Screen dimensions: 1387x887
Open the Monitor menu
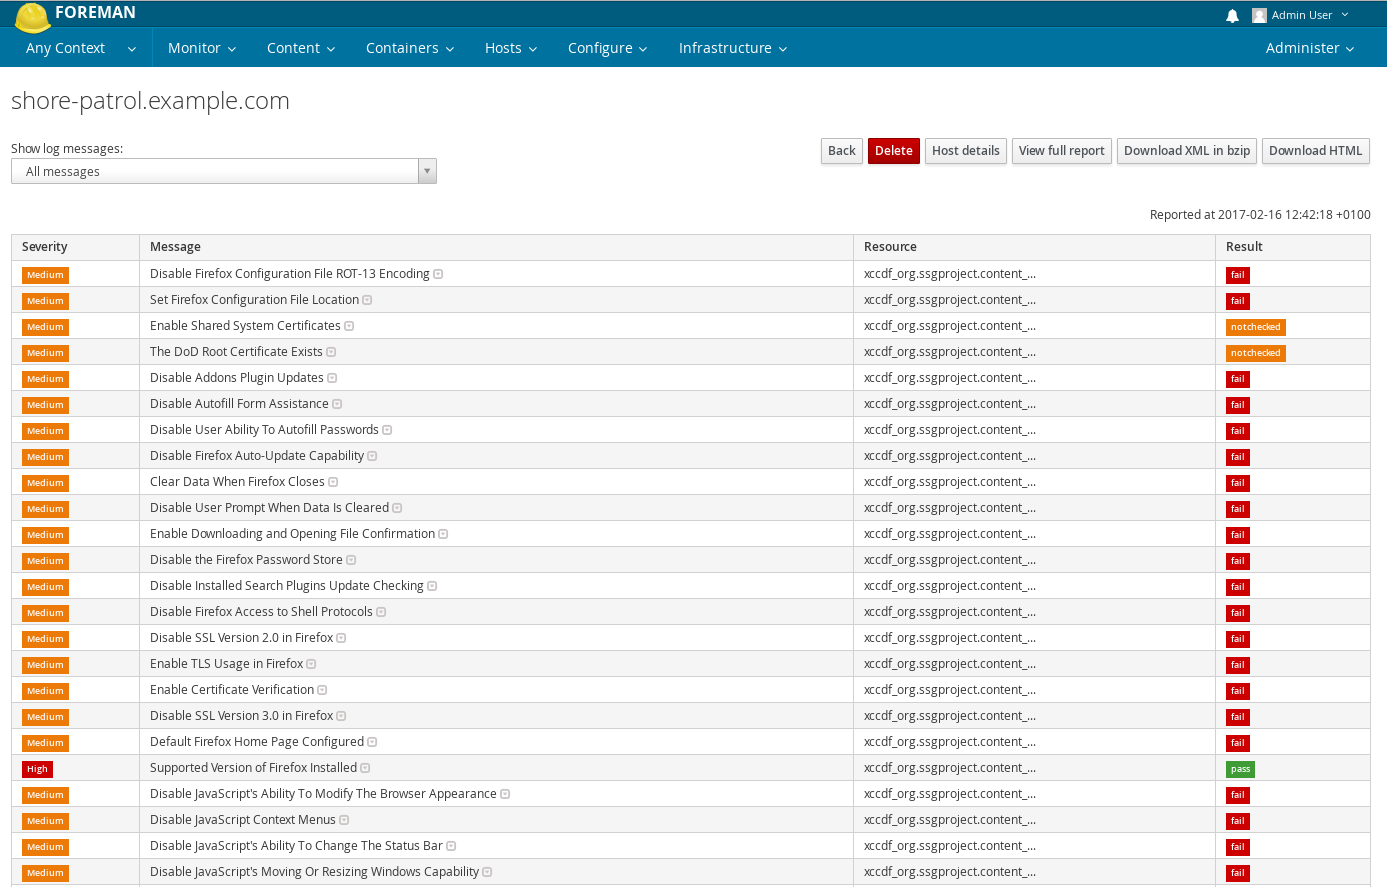201,48
